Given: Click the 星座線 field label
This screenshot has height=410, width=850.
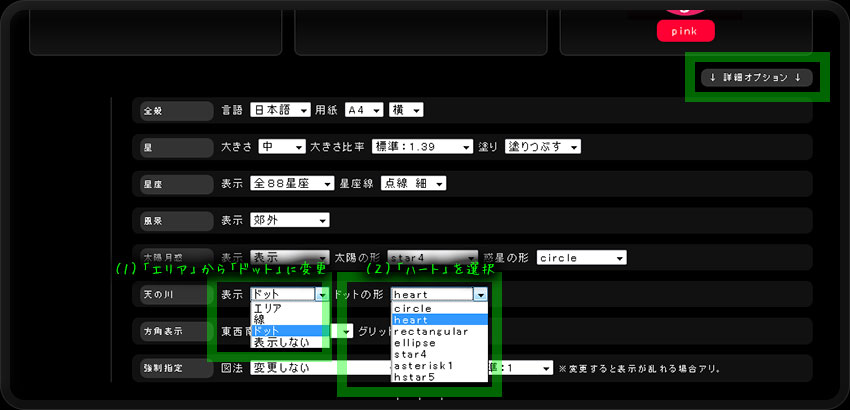Looking at the screenshot, I should (x=357, y=184).
